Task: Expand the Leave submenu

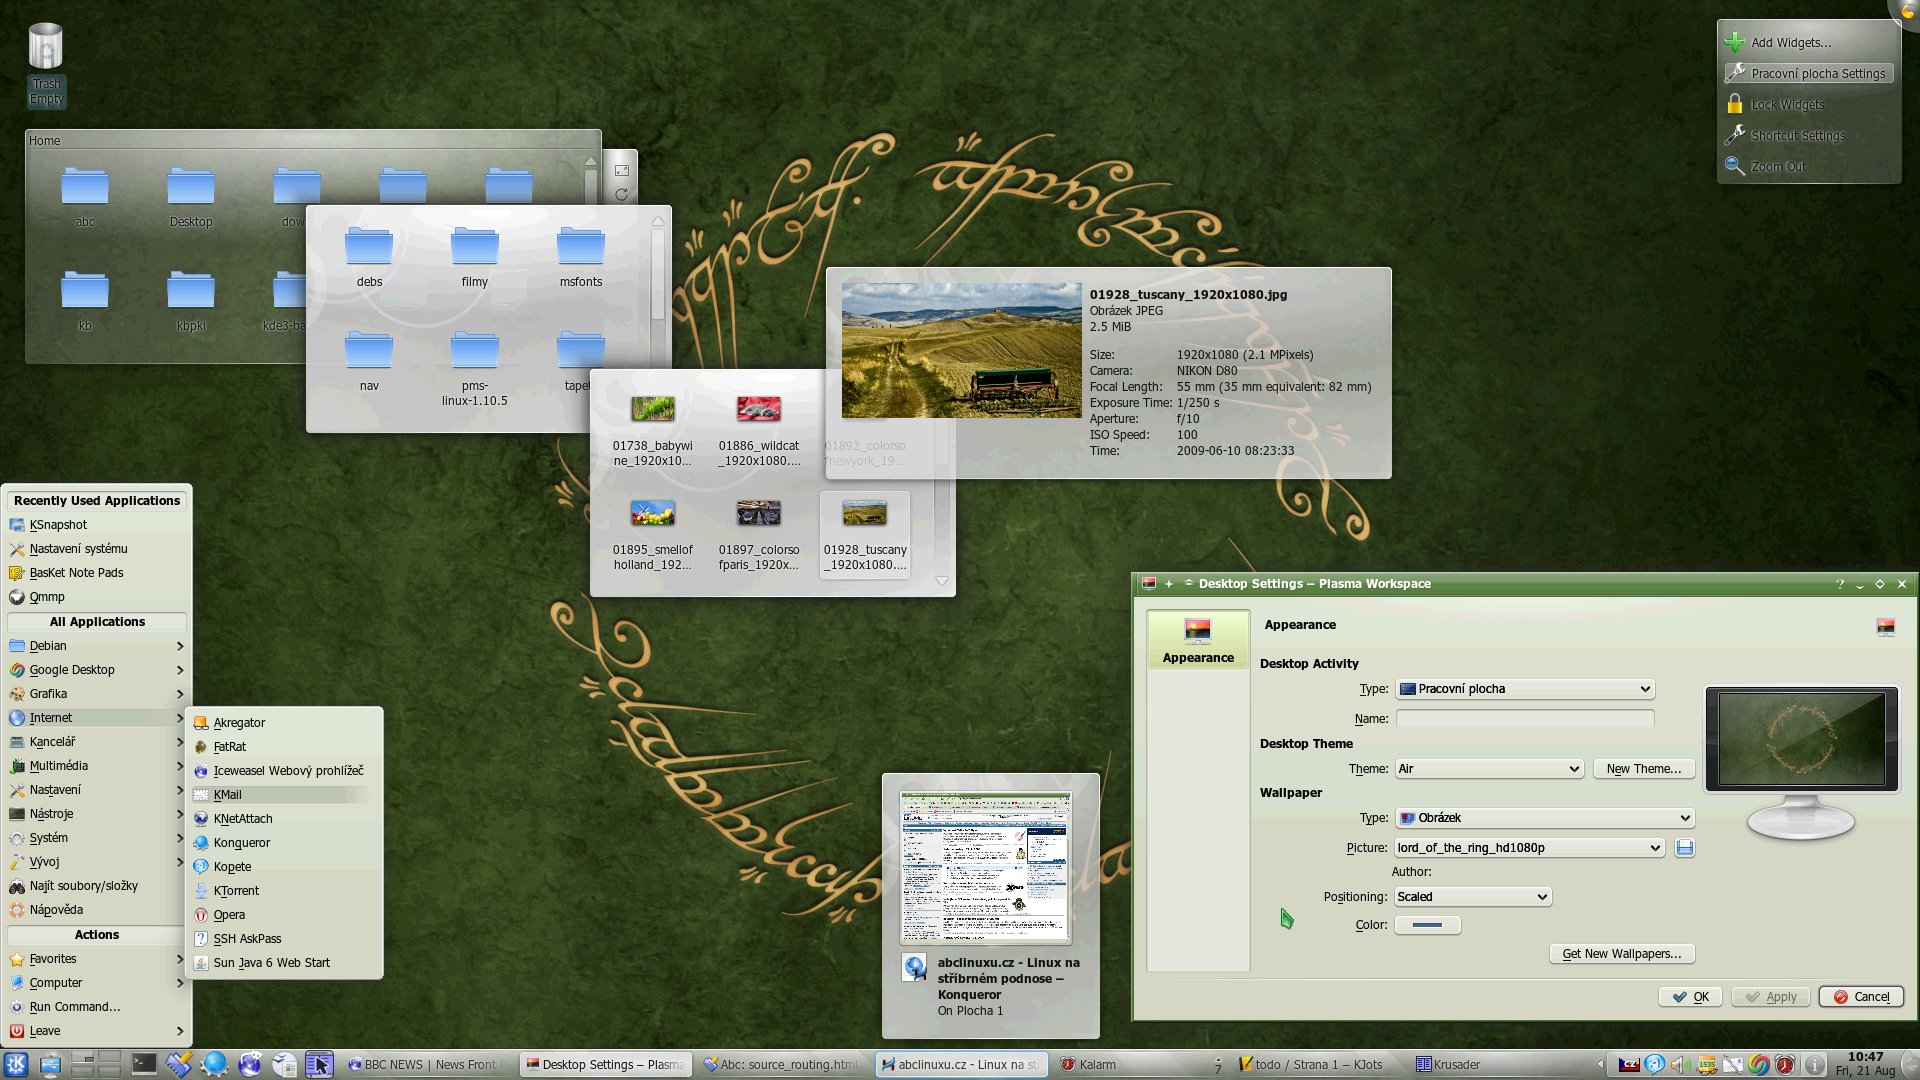Action: pyautogui.click(x=97, y=1031)
